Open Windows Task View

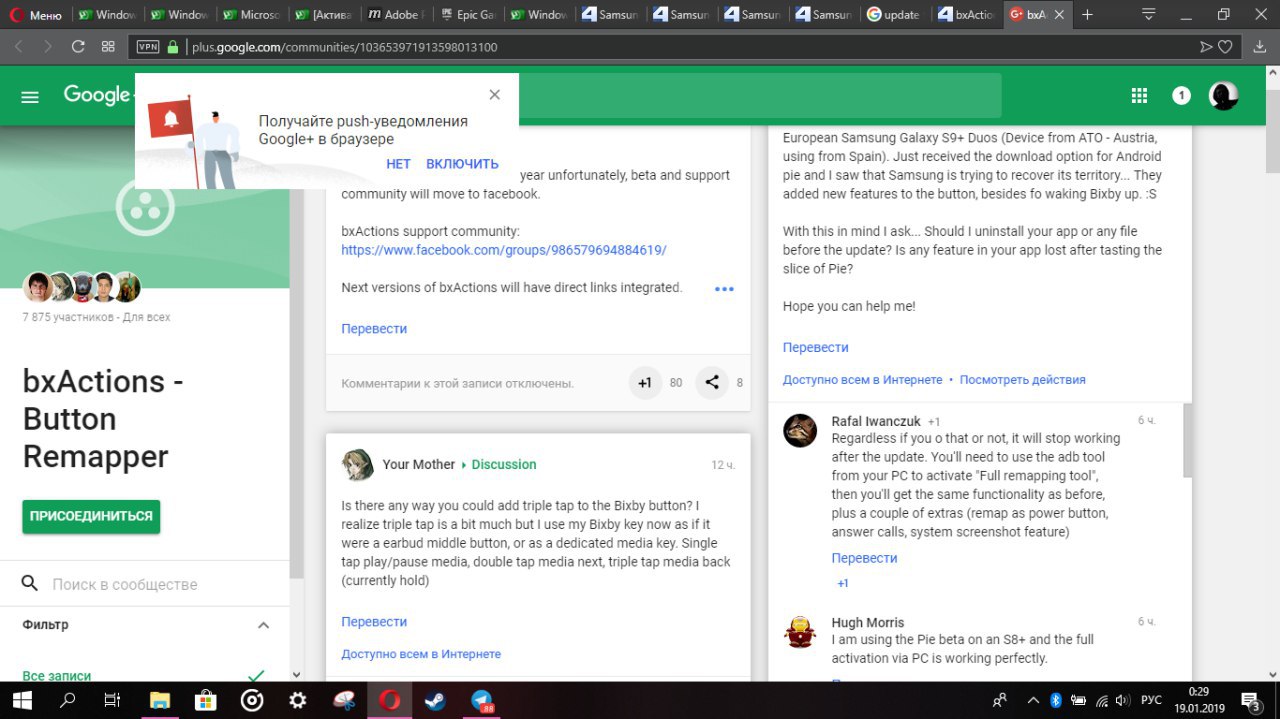coord(113,700)
